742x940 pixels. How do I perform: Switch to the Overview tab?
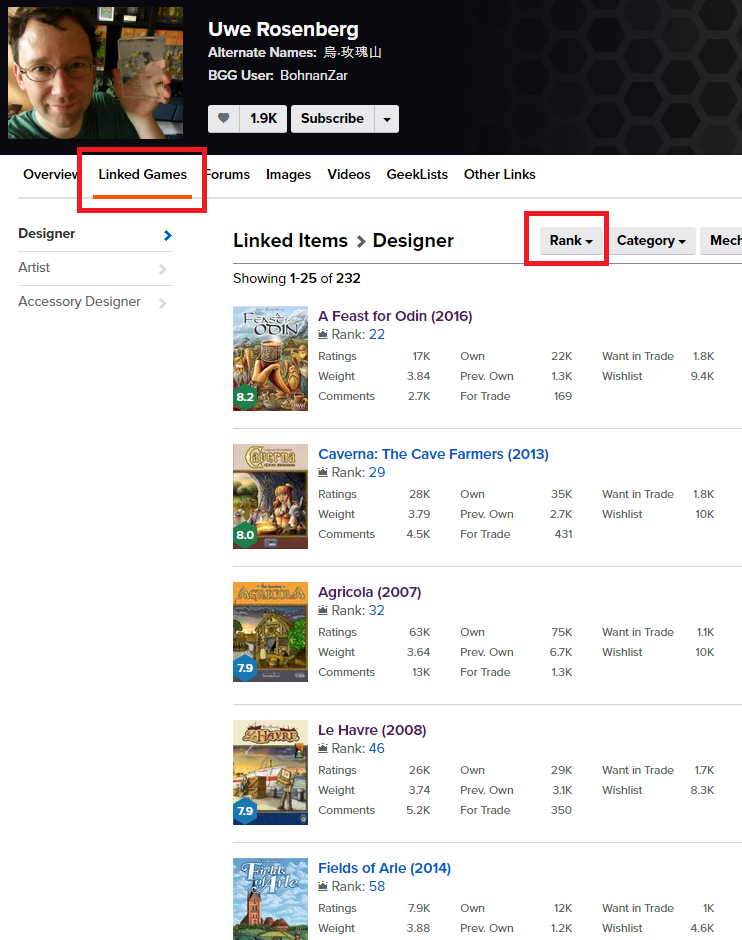coord(50,174)
